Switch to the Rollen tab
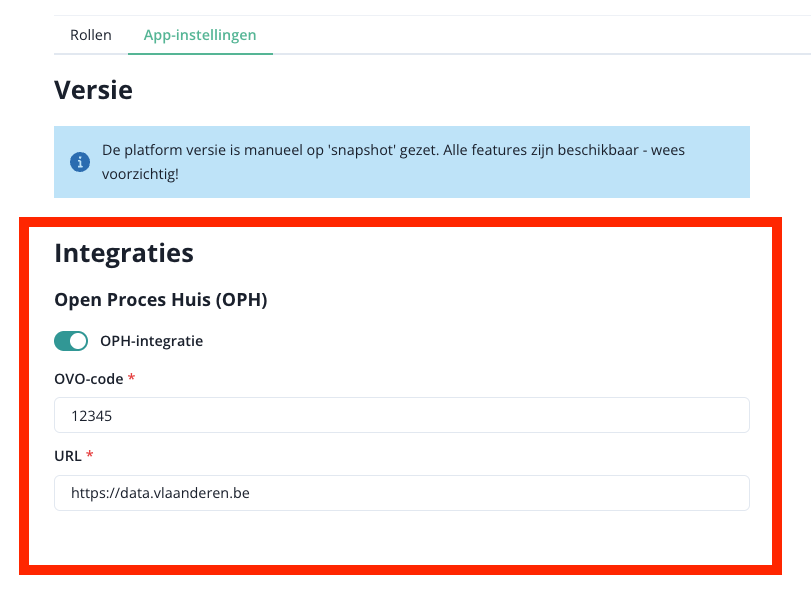811x594 pixels. 90,35
